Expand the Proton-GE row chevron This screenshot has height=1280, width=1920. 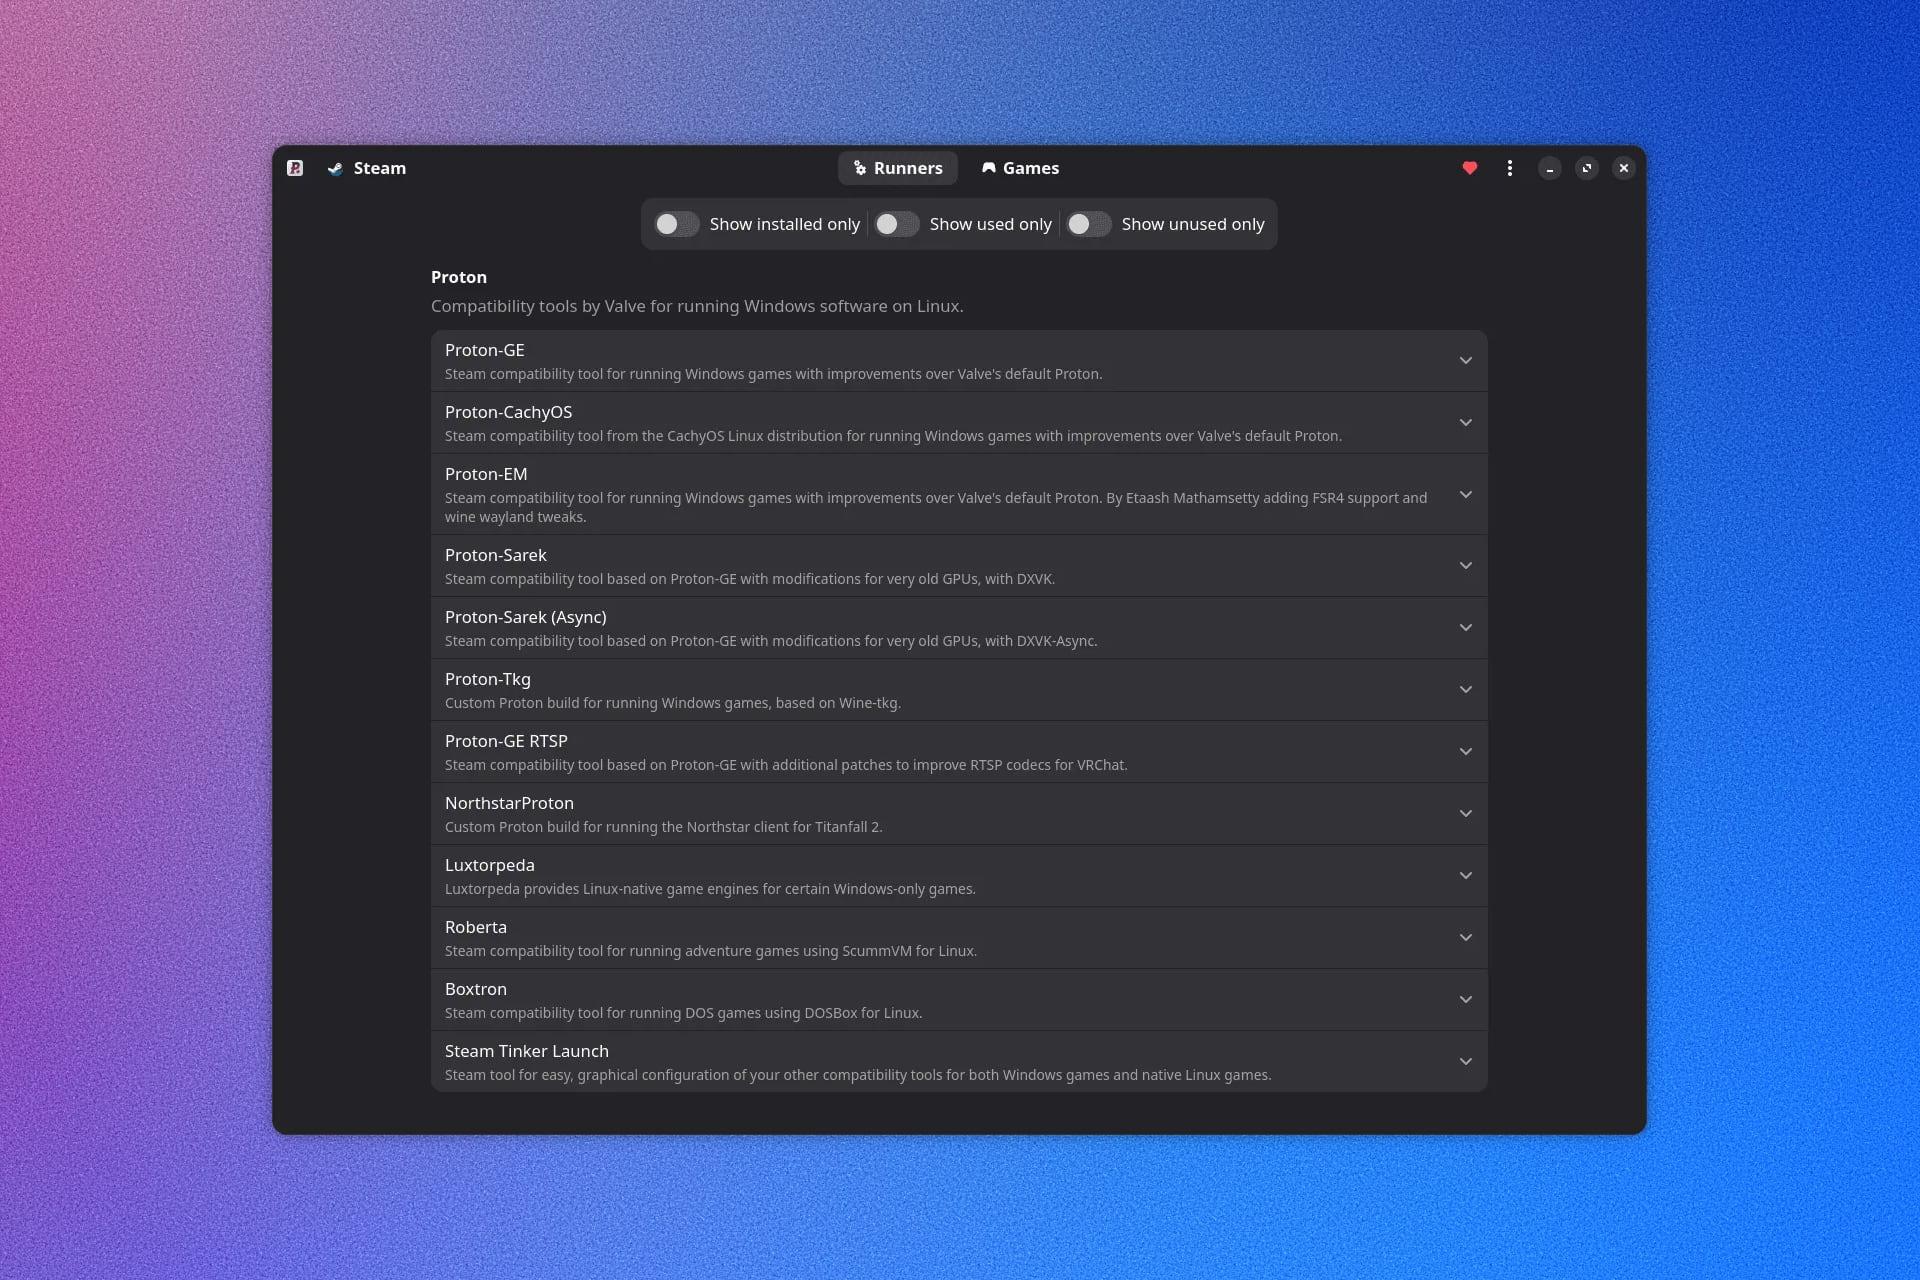tap(1466, 360)
